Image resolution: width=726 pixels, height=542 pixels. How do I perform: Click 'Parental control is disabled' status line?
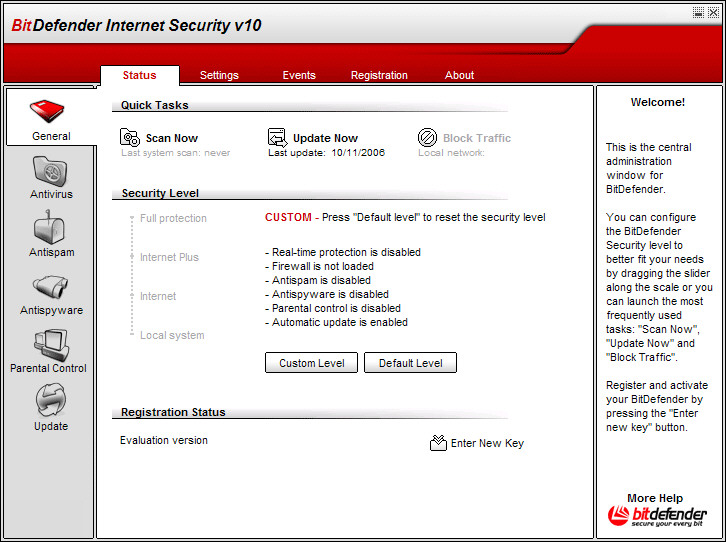pos(333,308)
